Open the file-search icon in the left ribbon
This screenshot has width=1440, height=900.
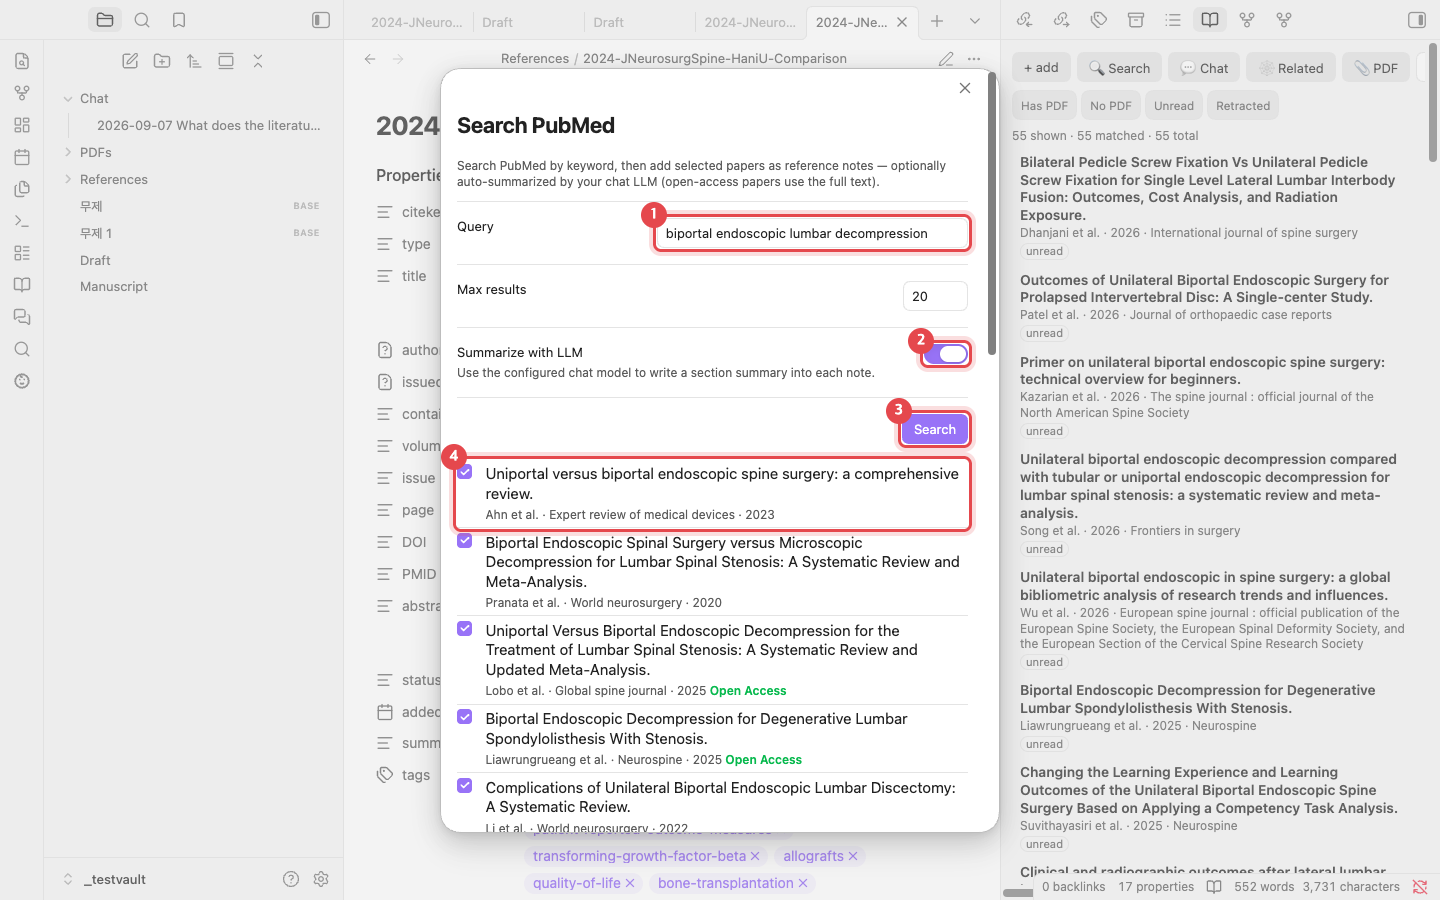point(22,61)
